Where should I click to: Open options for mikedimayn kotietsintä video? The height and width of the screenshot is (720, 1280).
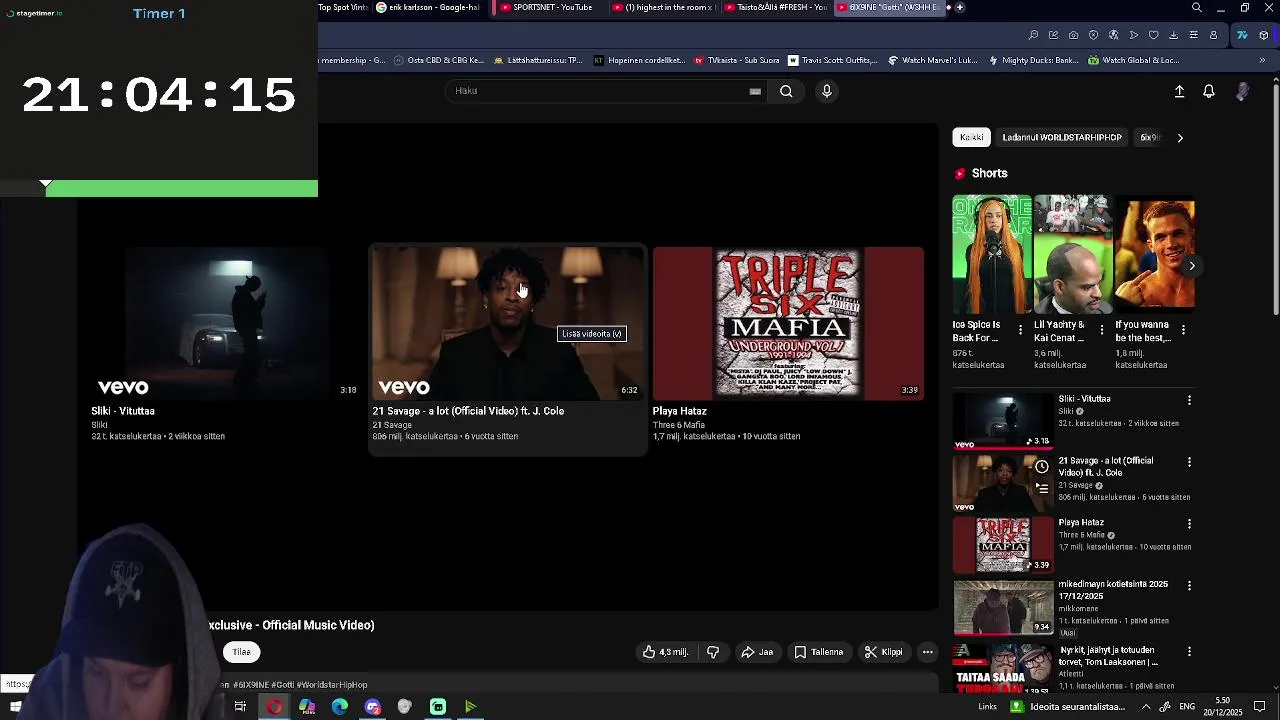1189,586
